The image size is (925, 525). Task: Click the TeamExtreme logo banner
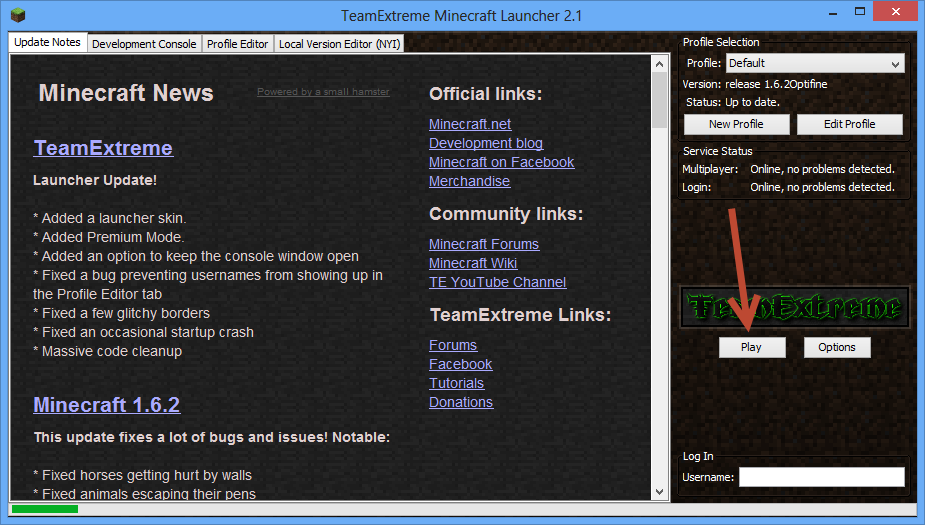[794, 307]
